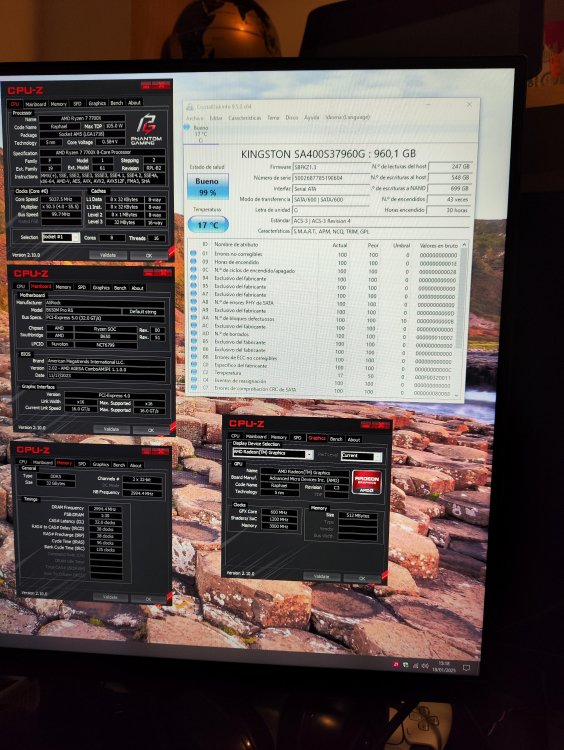Click the Radeon Graphics logo in CPU-Z

click(367, 482)
